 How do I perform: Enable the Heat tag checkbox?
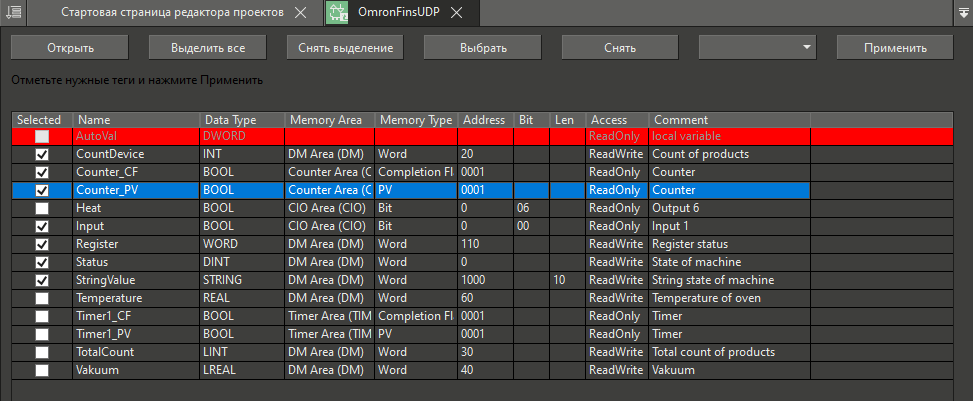(42, 208)
